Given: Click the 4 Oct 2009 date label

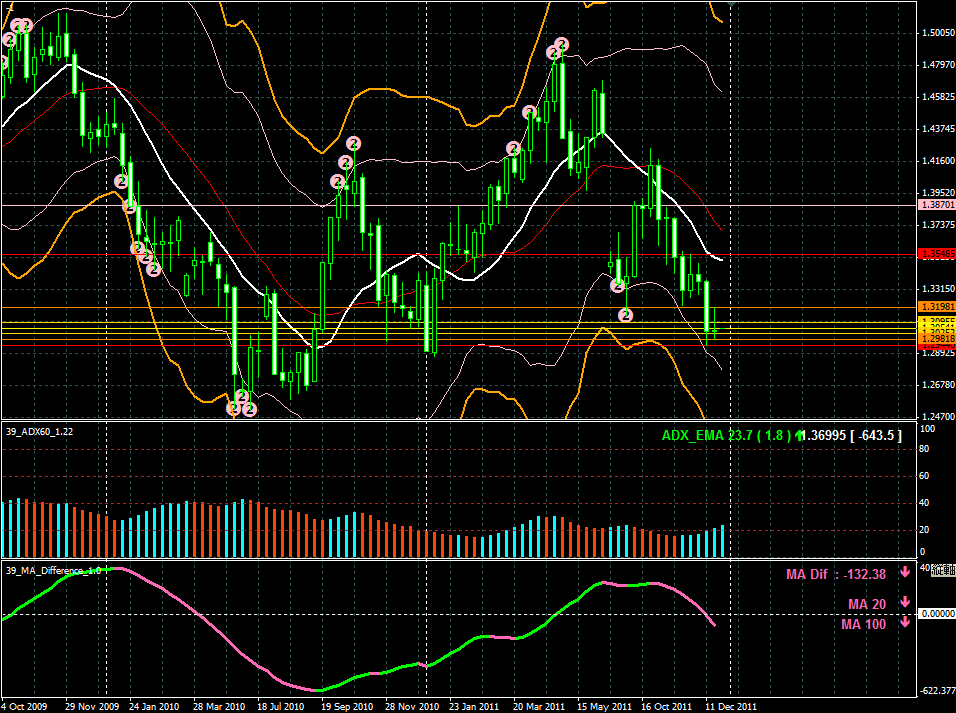Looking at the screenshot, I should [x=27, y=705].
